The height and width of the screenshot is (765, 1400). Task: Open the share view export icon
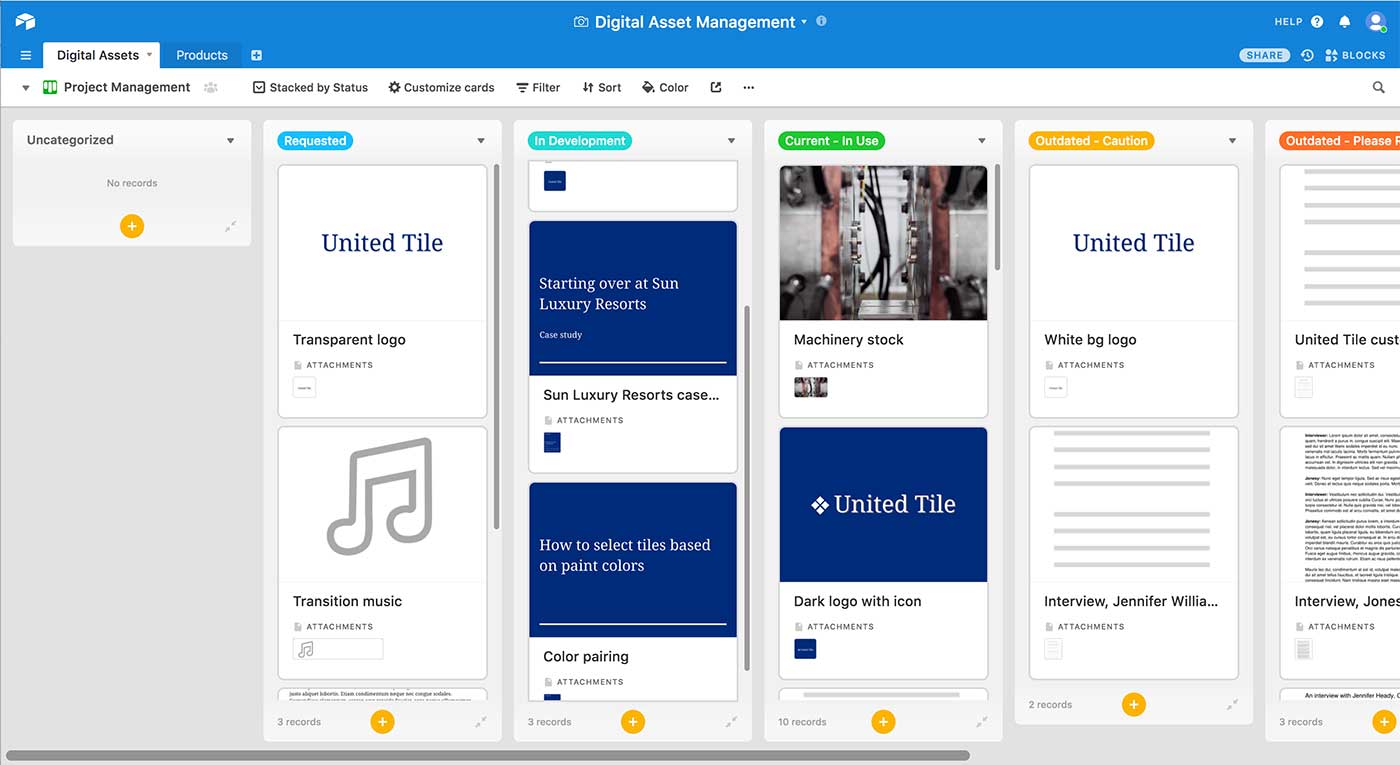716,87
